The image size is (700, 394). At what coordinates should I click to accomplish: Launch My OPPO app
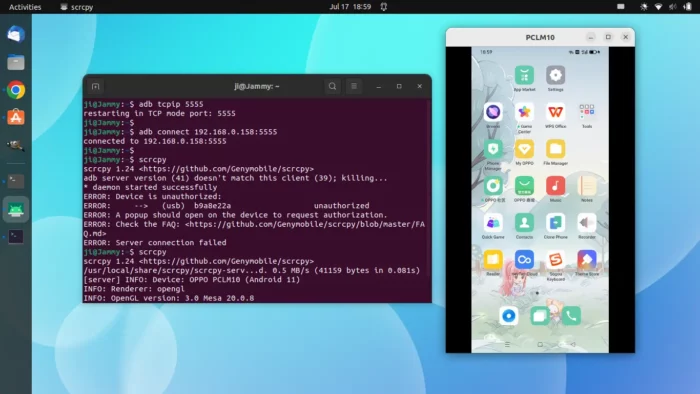point(524,149)
